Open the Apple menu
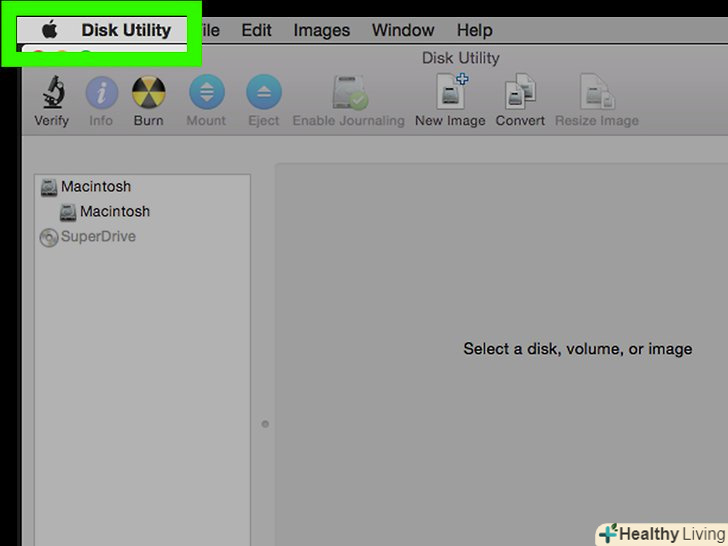Screen dimensions: 728x546 pos(50,30)
